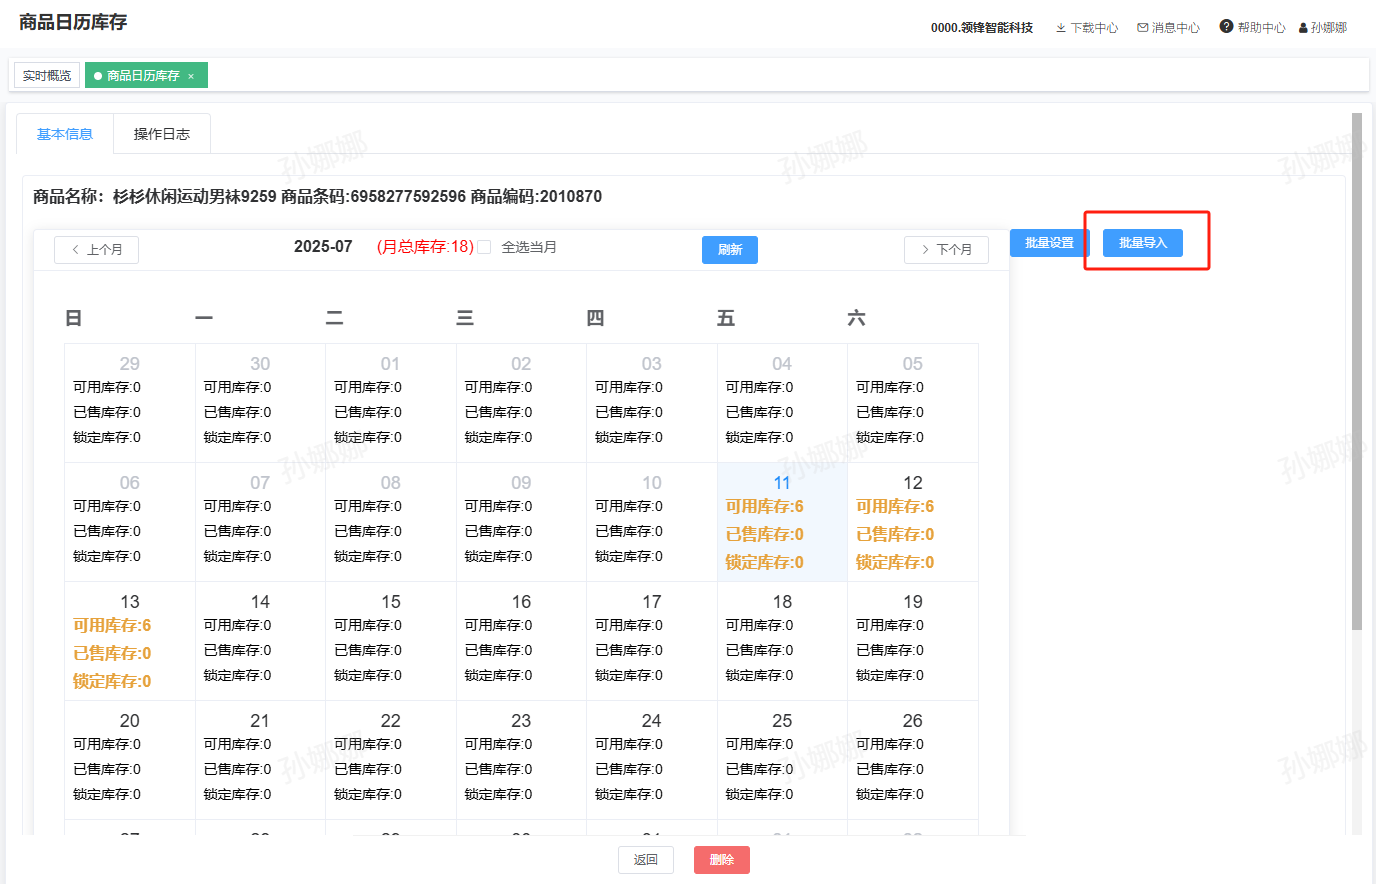This screenshot has height=884, width=1376.
Task: Click the vertical scrollbar on right
Action: click(1357, 370)
